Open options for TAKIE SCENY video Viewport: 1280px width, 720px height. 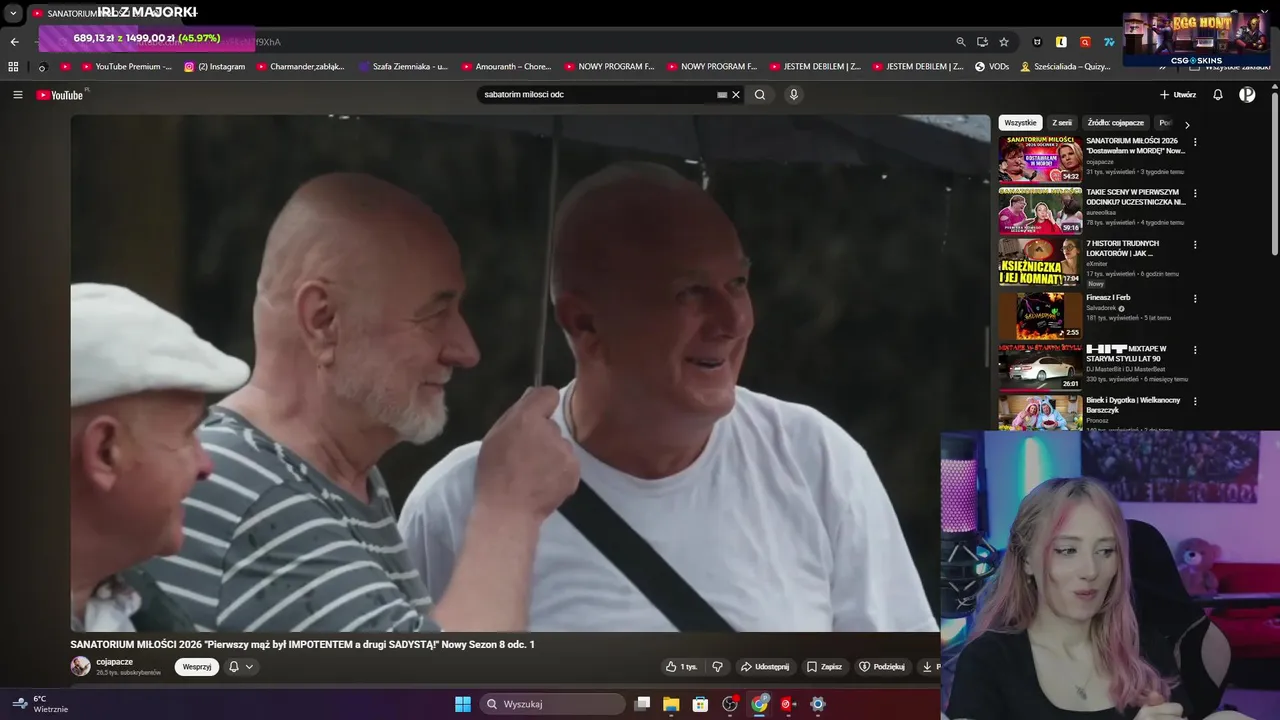click(x=1195, y=193)
